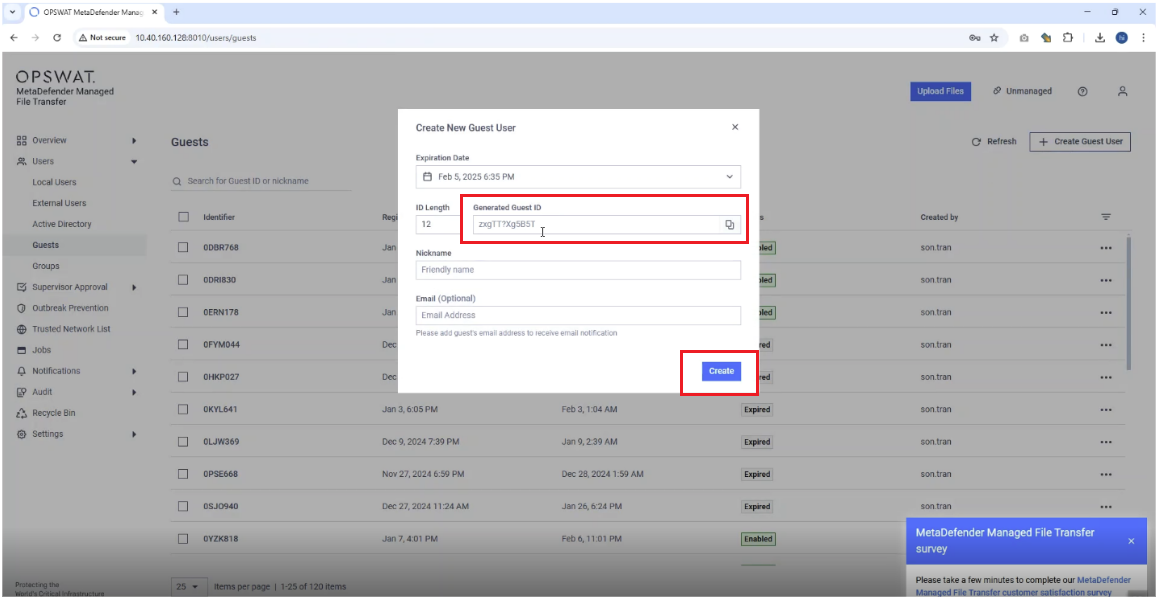The height and width of the screenshot is (601, 1159).
Task: Go back in browser history
Action: (14, 38)
